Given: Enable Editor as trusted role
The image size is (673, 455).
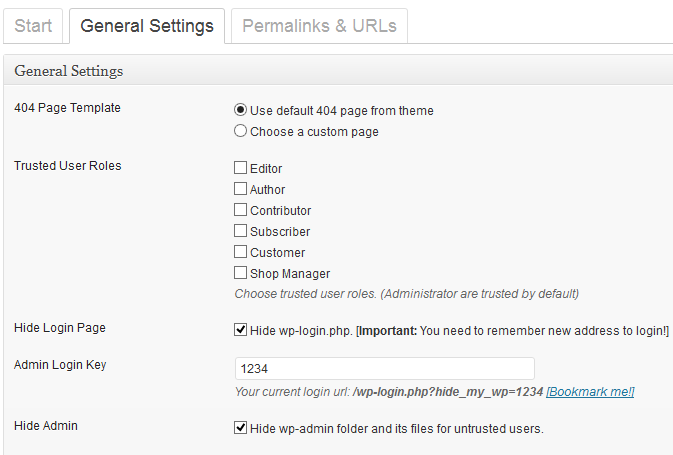Looking at the screenshot, I should 241,168.
